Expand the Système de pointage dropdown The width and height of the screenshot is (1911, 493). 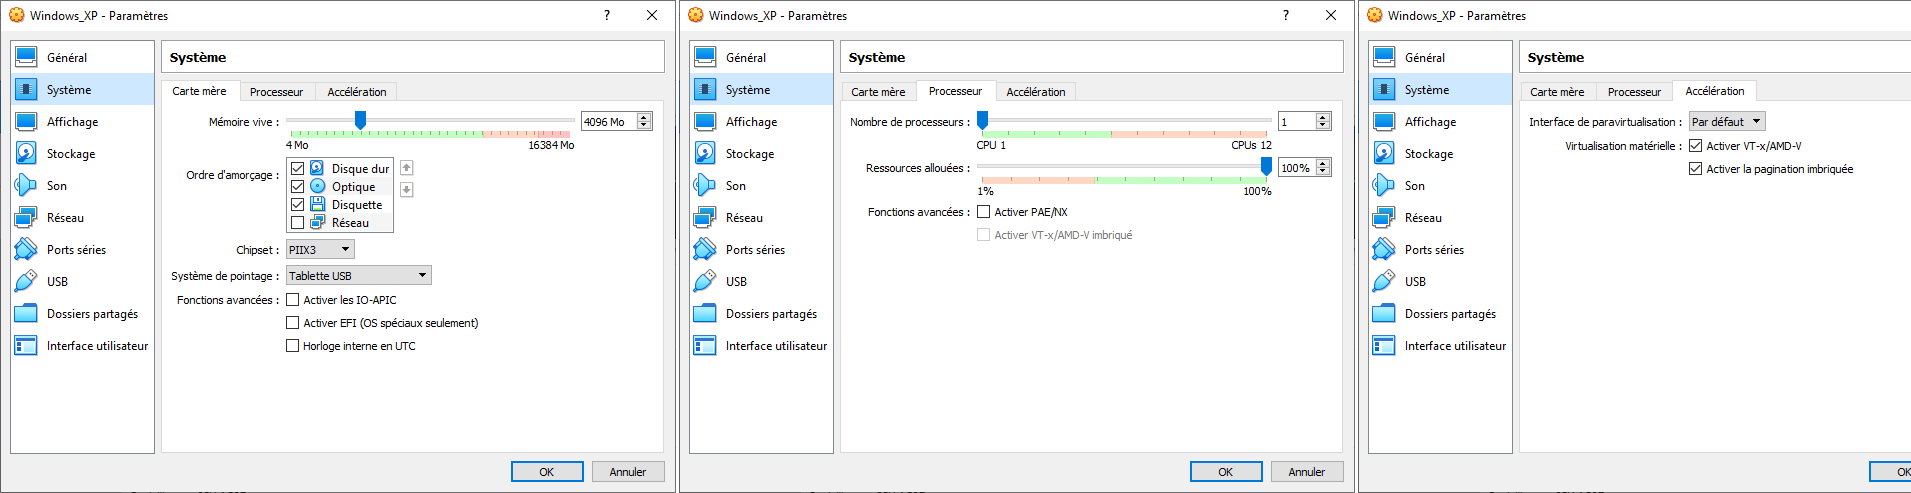[358, 276]
